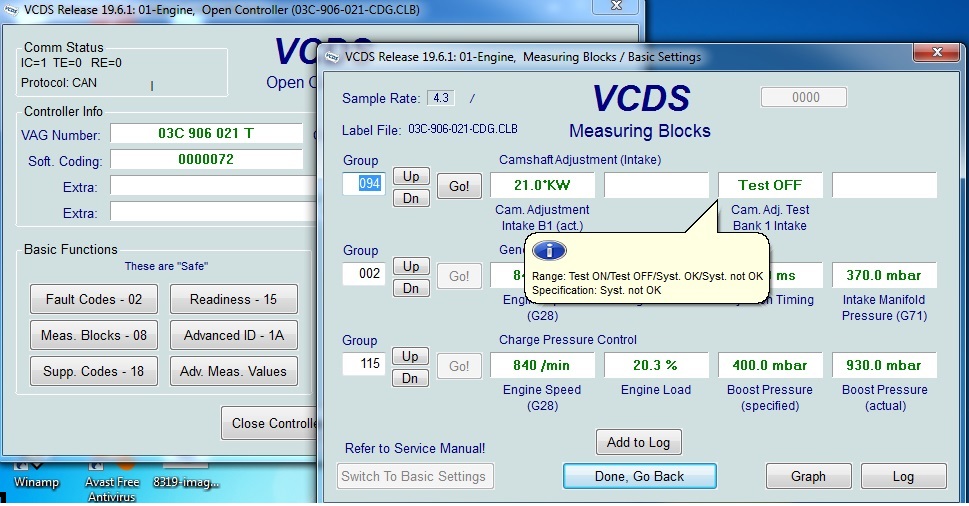Open the Graph view

pyautogui.click(x=807, y=476)
